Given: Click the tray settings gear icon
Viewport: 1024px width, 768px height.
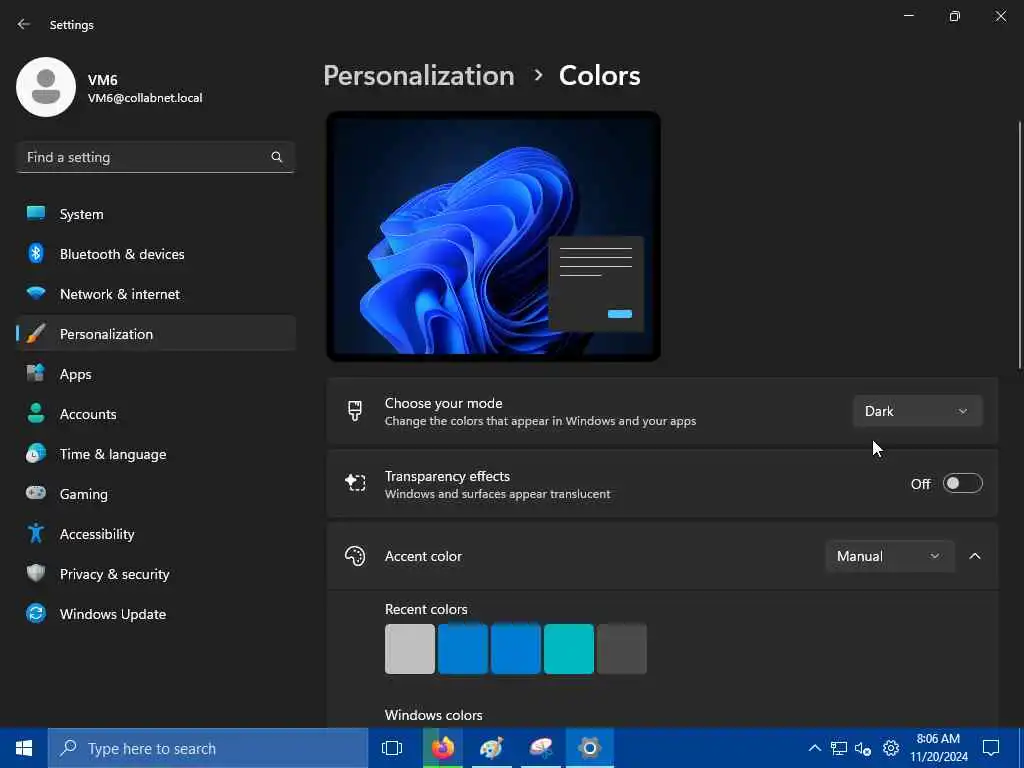Looking at the screenshot, I should pyautogui.click(x=891, y=748).
